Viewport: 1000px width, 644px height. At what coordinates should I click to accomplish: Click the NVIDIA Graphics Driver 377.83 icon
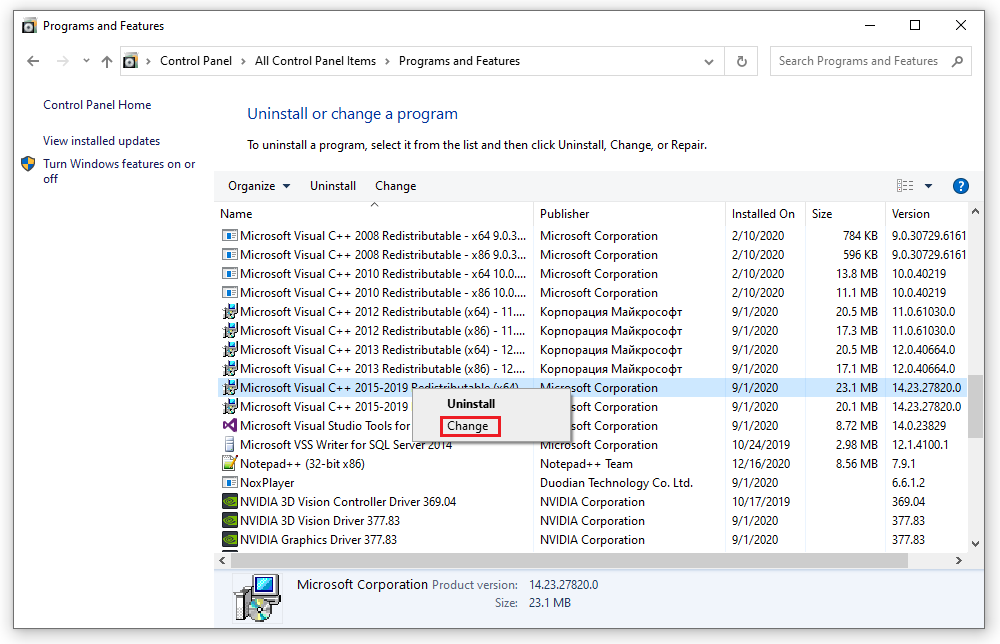click(228, 539)
